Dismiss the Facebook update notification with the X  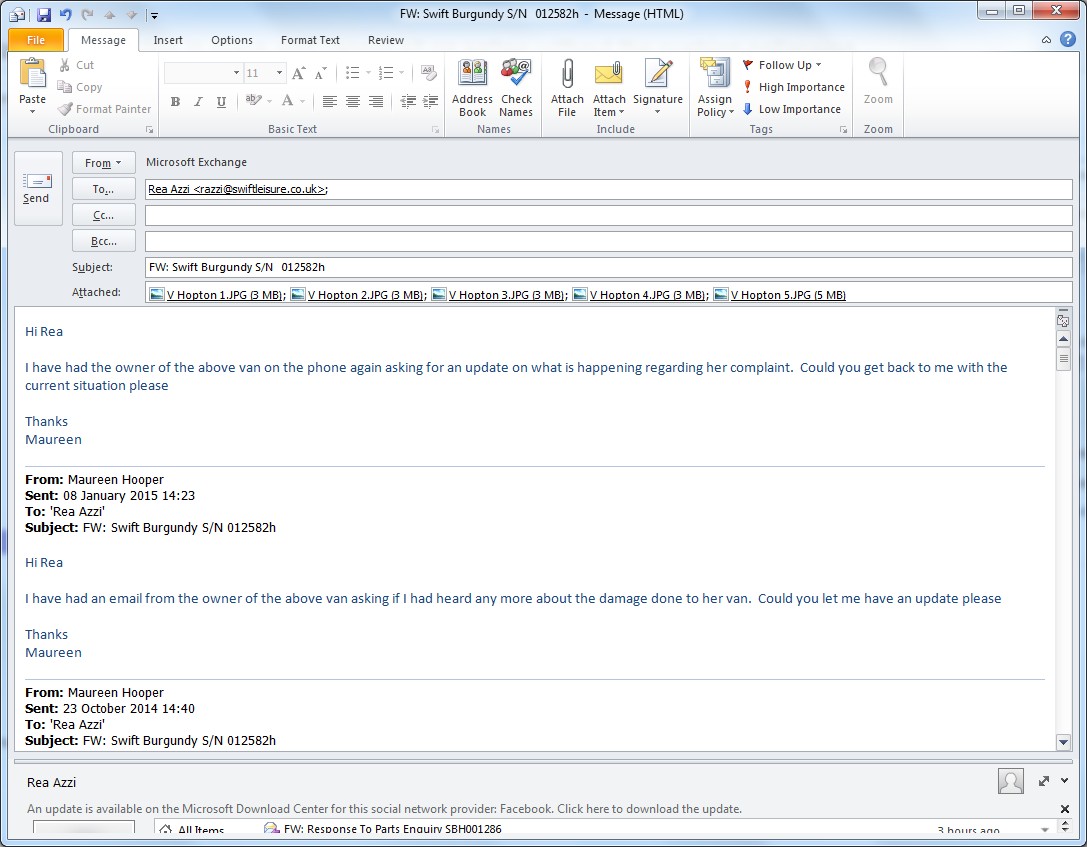(x=1065, y=809)
